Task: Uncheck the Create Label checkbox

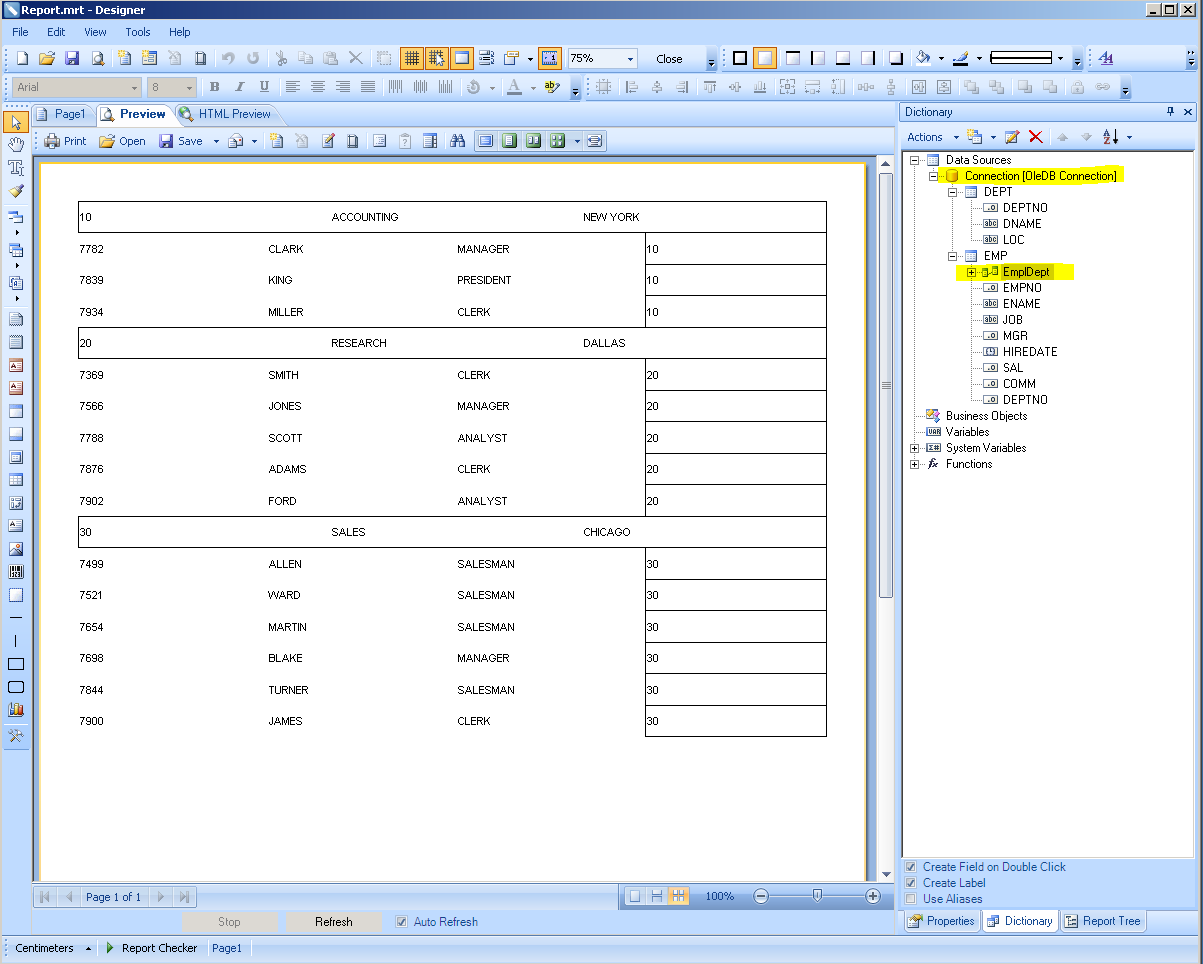Action: tap(911, 883)
